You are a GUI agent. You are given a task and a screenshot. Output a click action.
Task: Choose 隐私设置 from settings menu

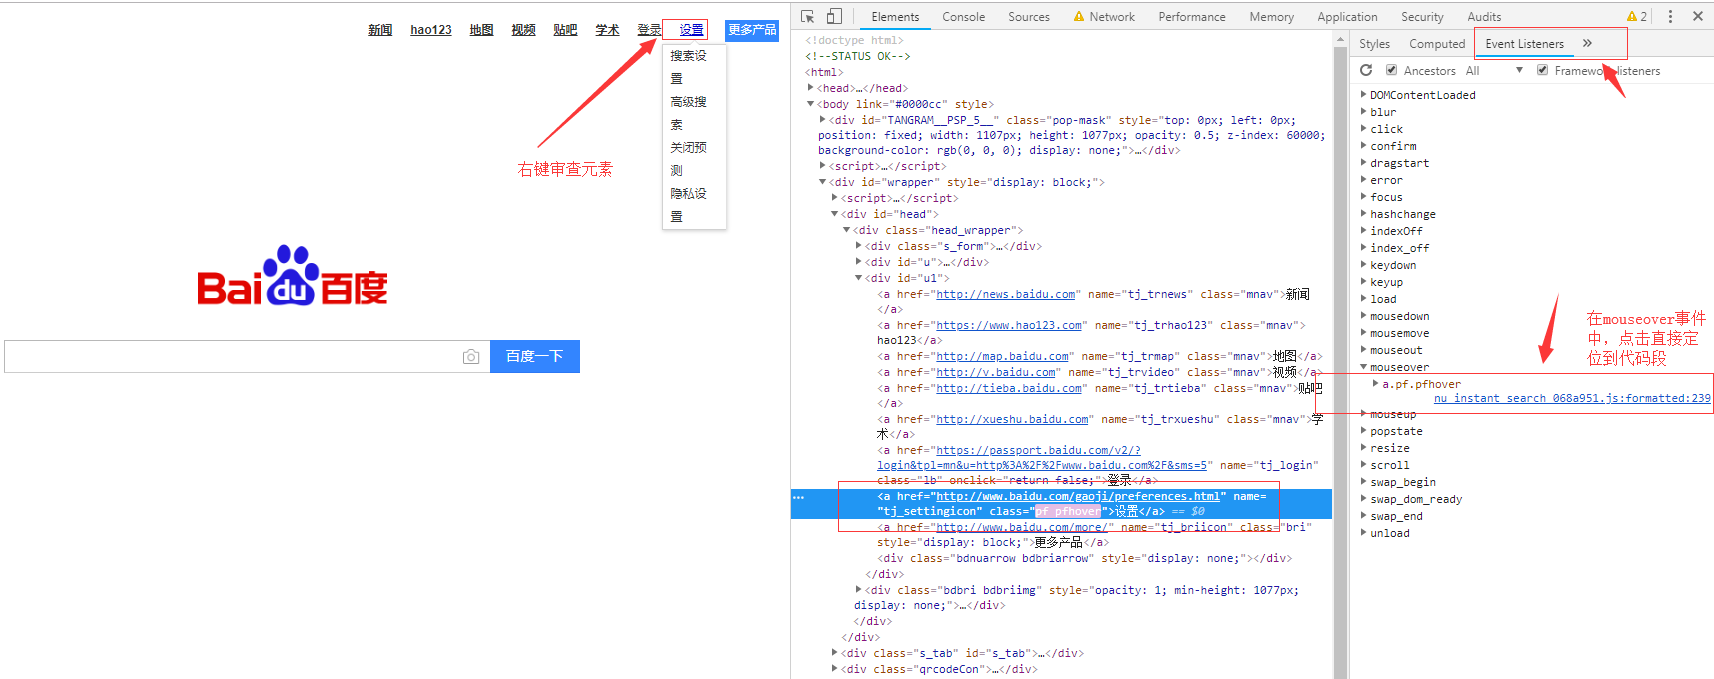point(689,205)
